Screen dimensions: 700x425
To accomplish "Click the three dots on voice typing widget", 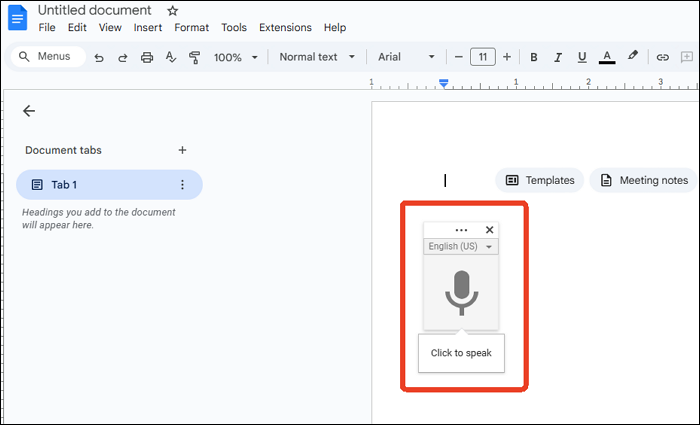I will point(461,230).
